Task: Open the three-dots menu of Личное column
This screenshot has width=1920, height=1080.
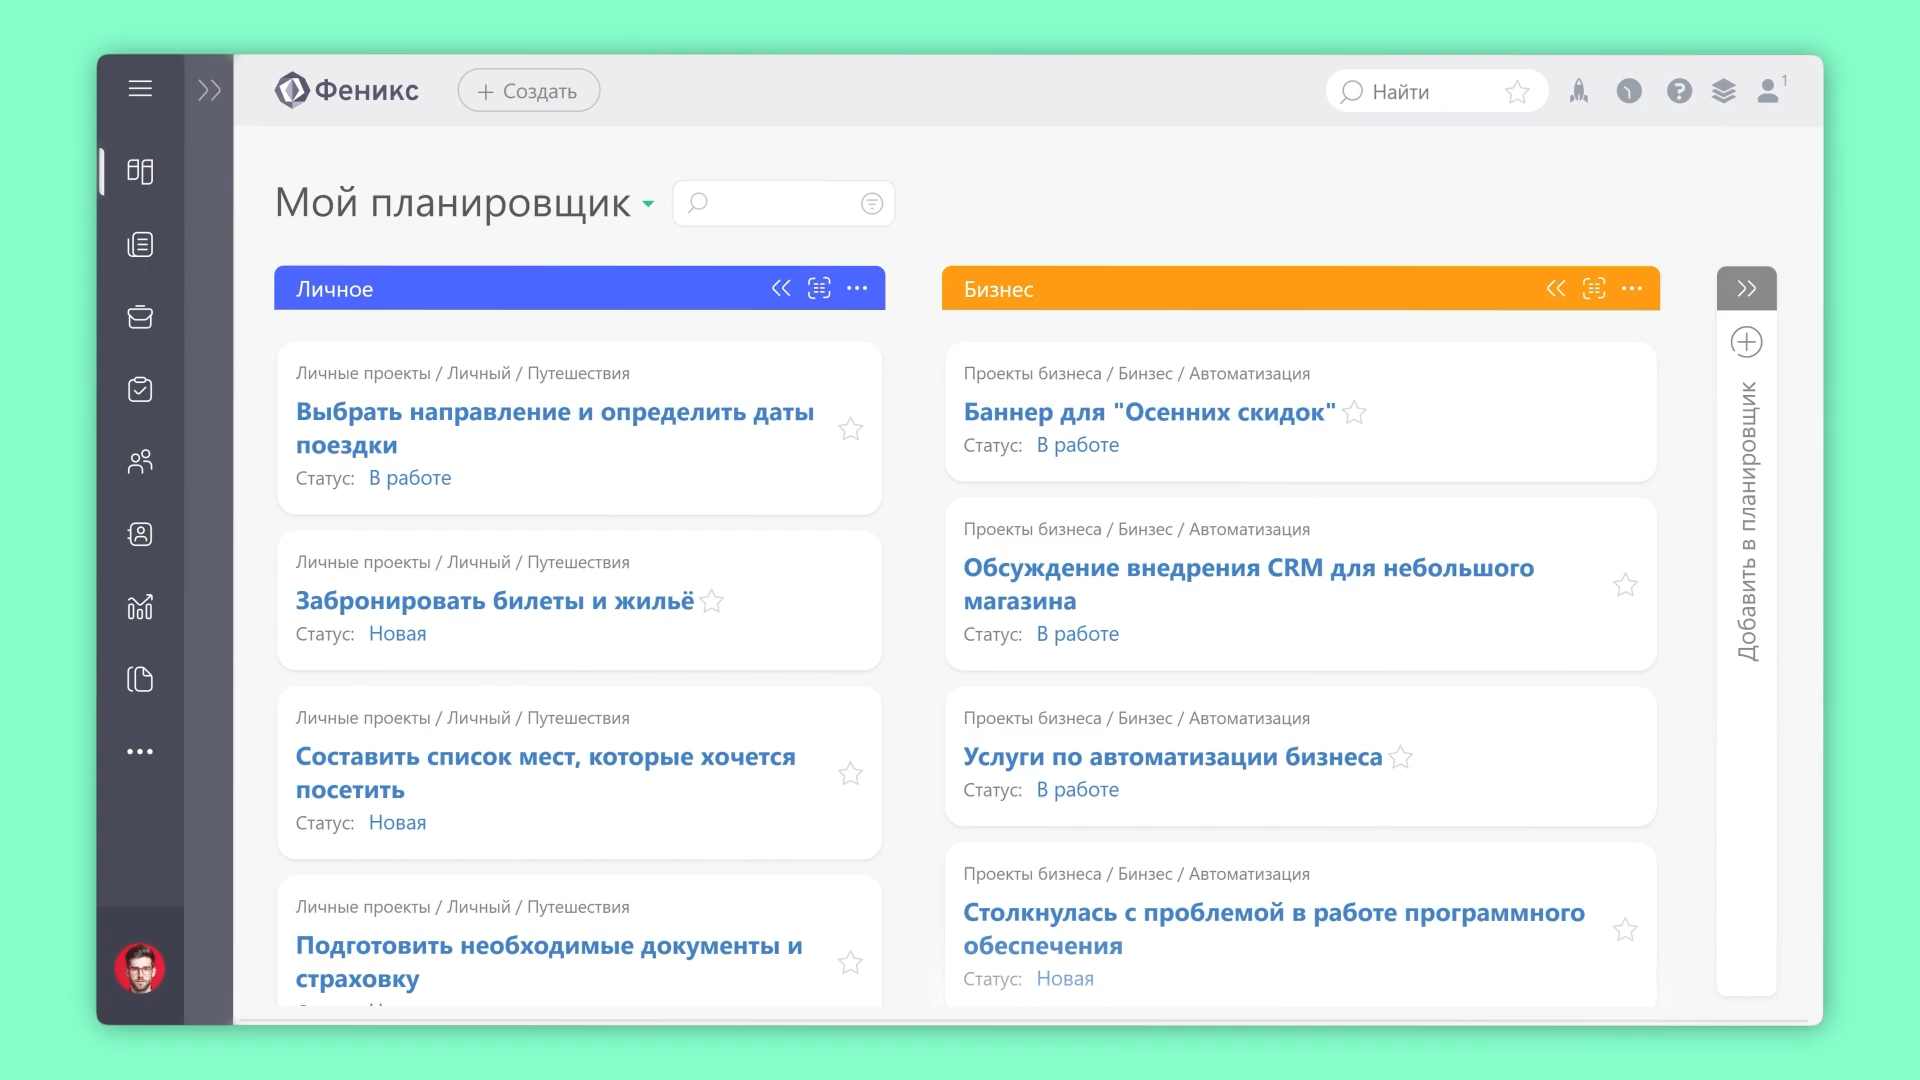Action: click(x=857, y=289)
